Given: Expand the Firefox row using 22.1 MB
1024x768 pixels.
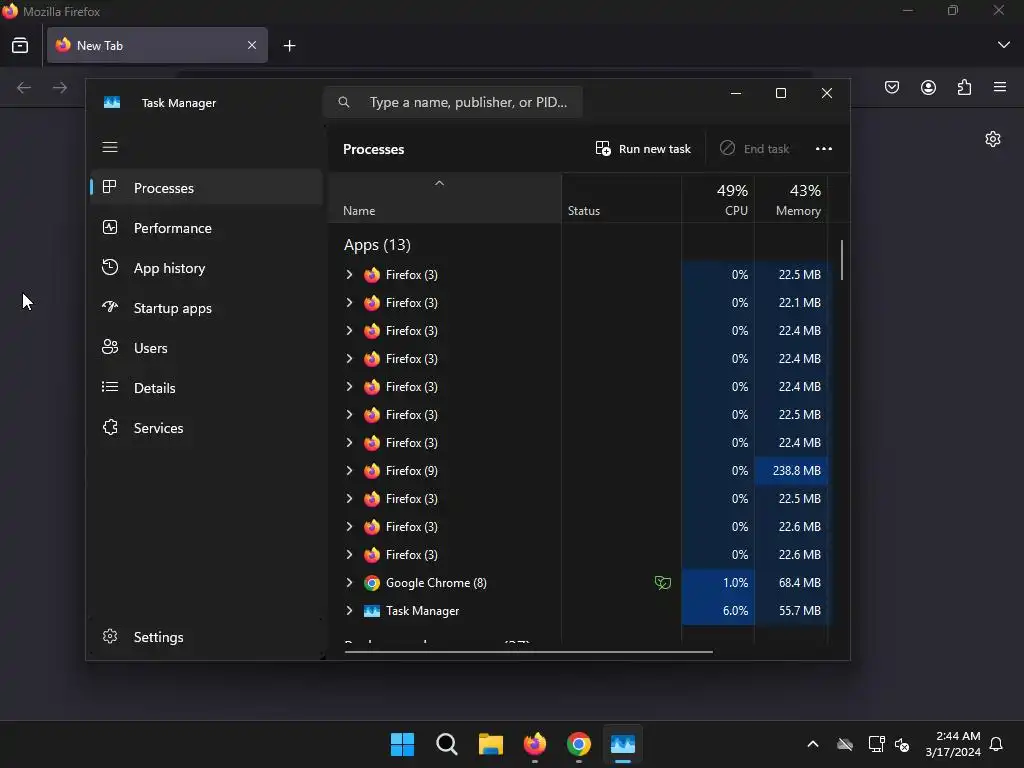Looking at the screenshot, I should coord(349,303).
